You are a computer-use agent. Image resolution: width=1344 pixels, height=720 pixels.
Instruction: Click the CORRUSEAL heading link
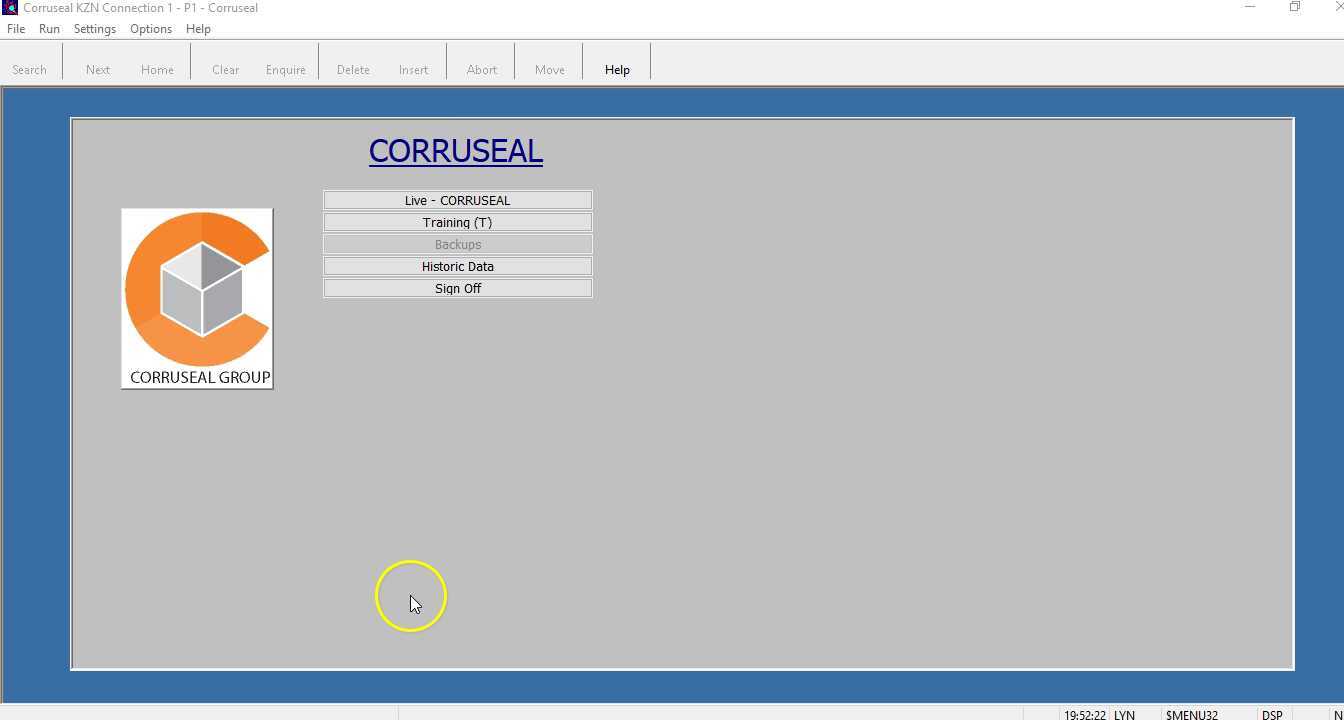pos(456,151)
